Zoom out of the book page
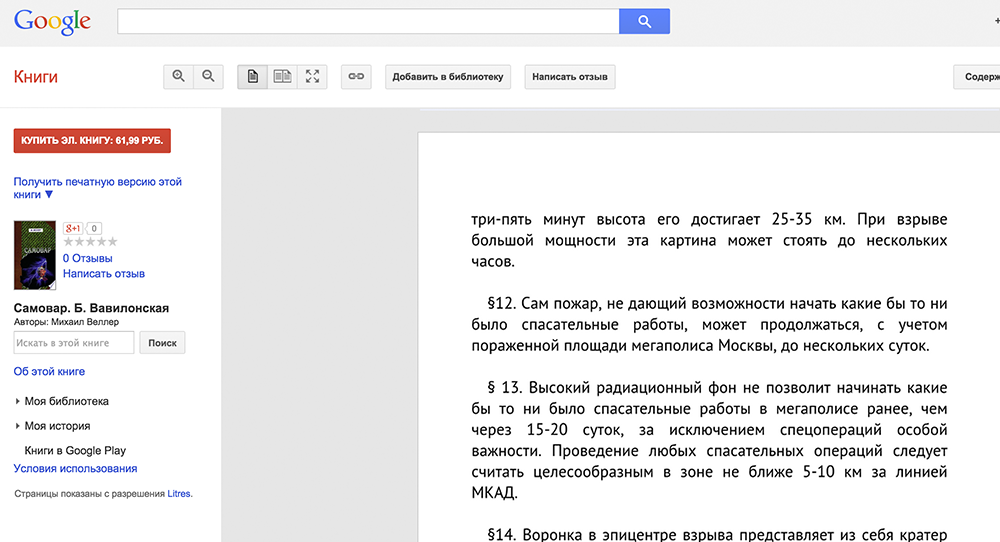Viewport: 1000px width, 542px height. coord(208,76)
